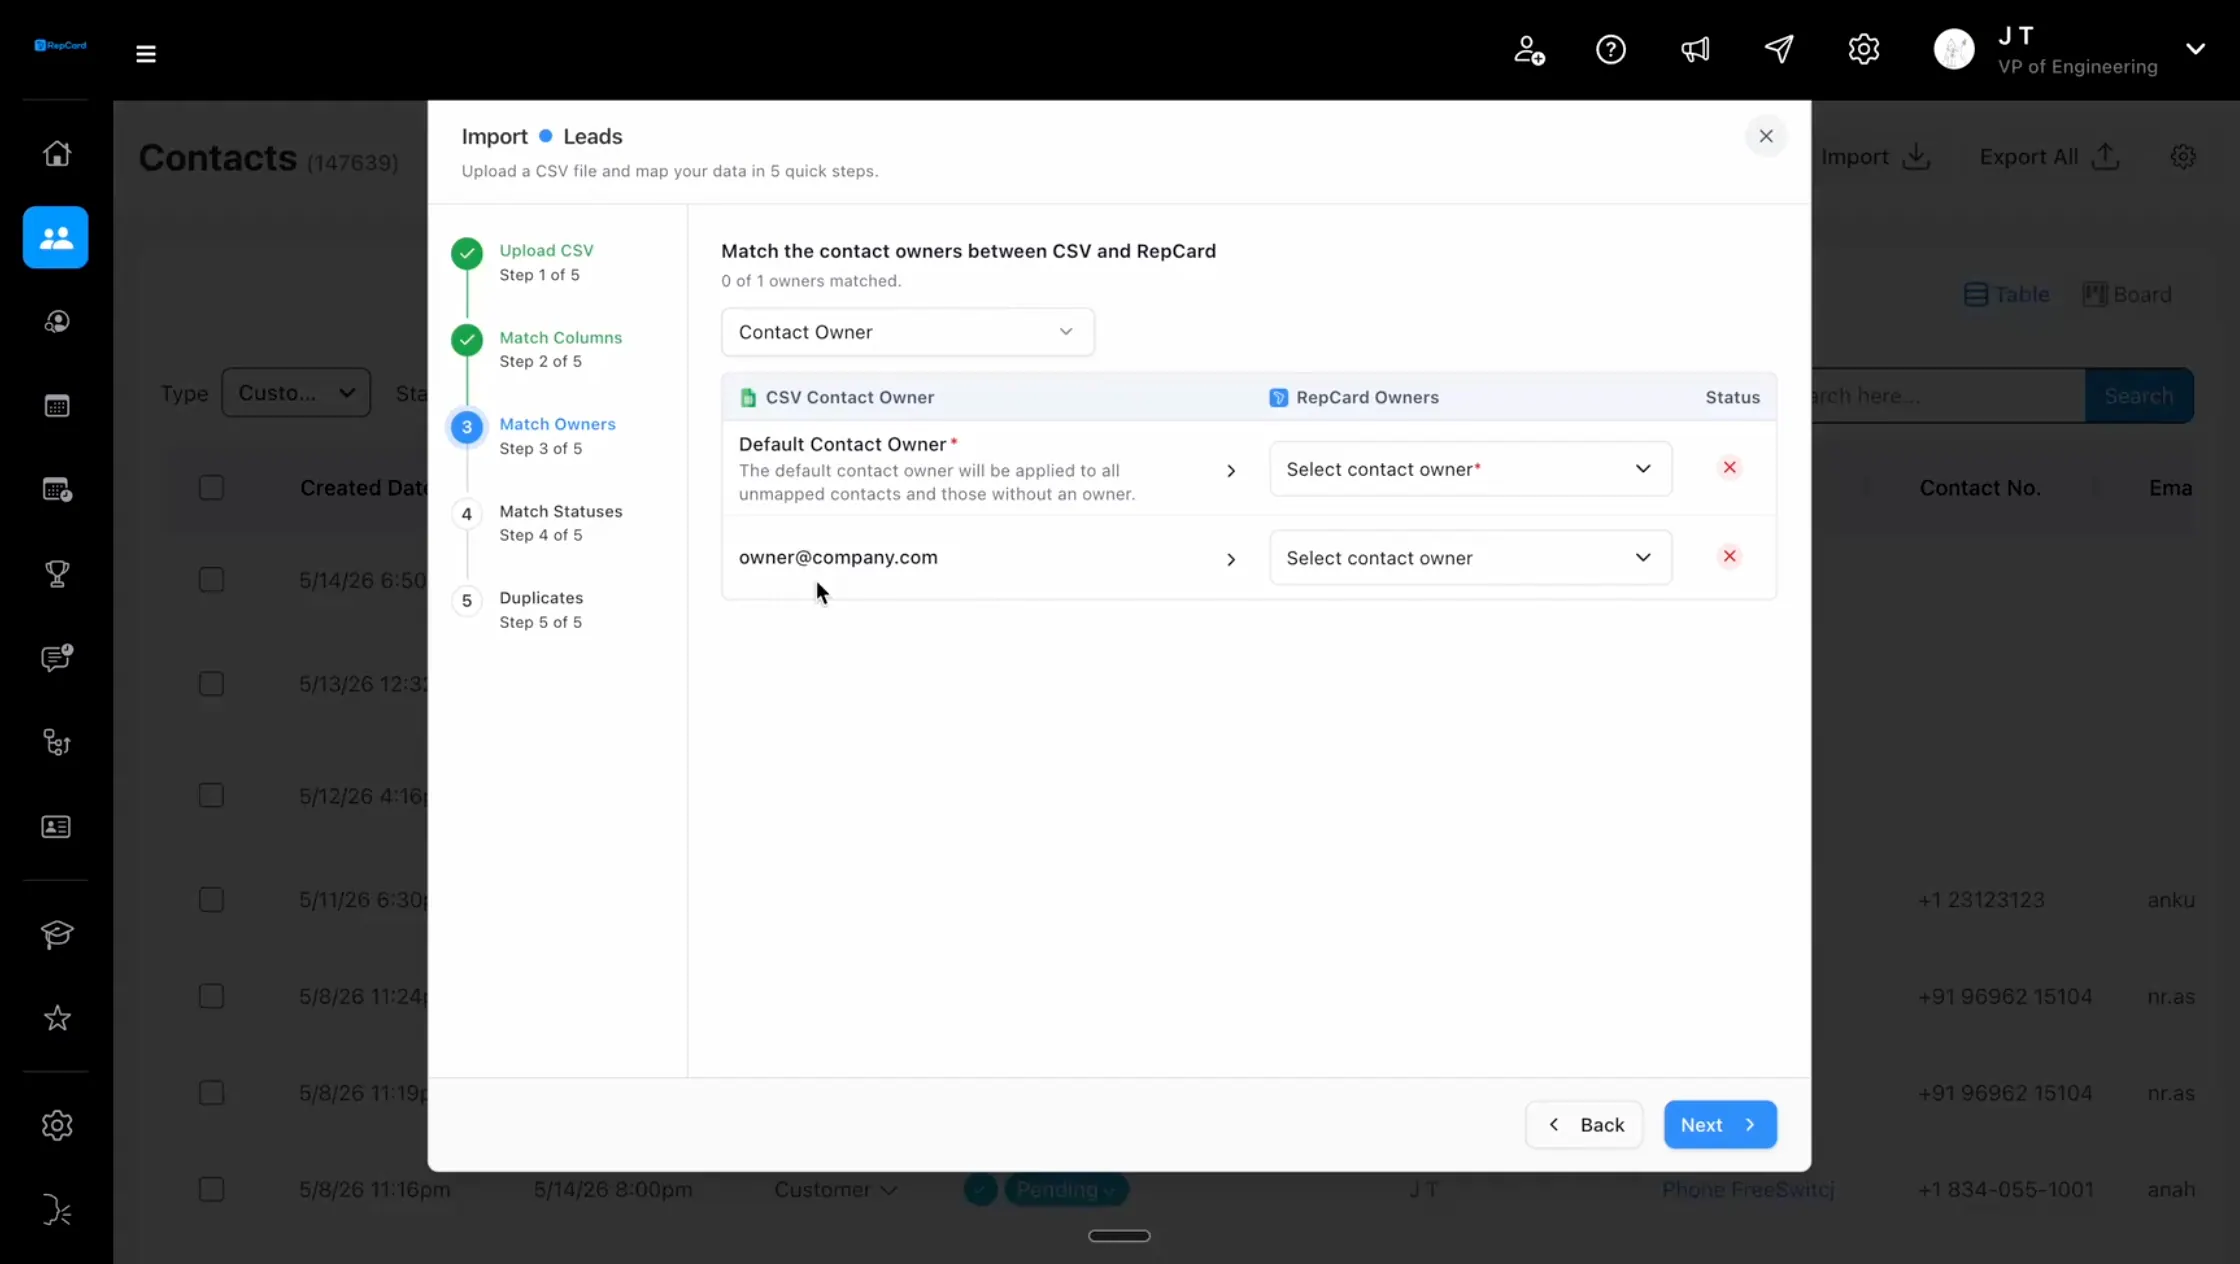This screenshot has height=1264, width=2240.
Task: Check the 5/8/26 11:16pm row checkbox
Action: click(x=211, y=1190)
